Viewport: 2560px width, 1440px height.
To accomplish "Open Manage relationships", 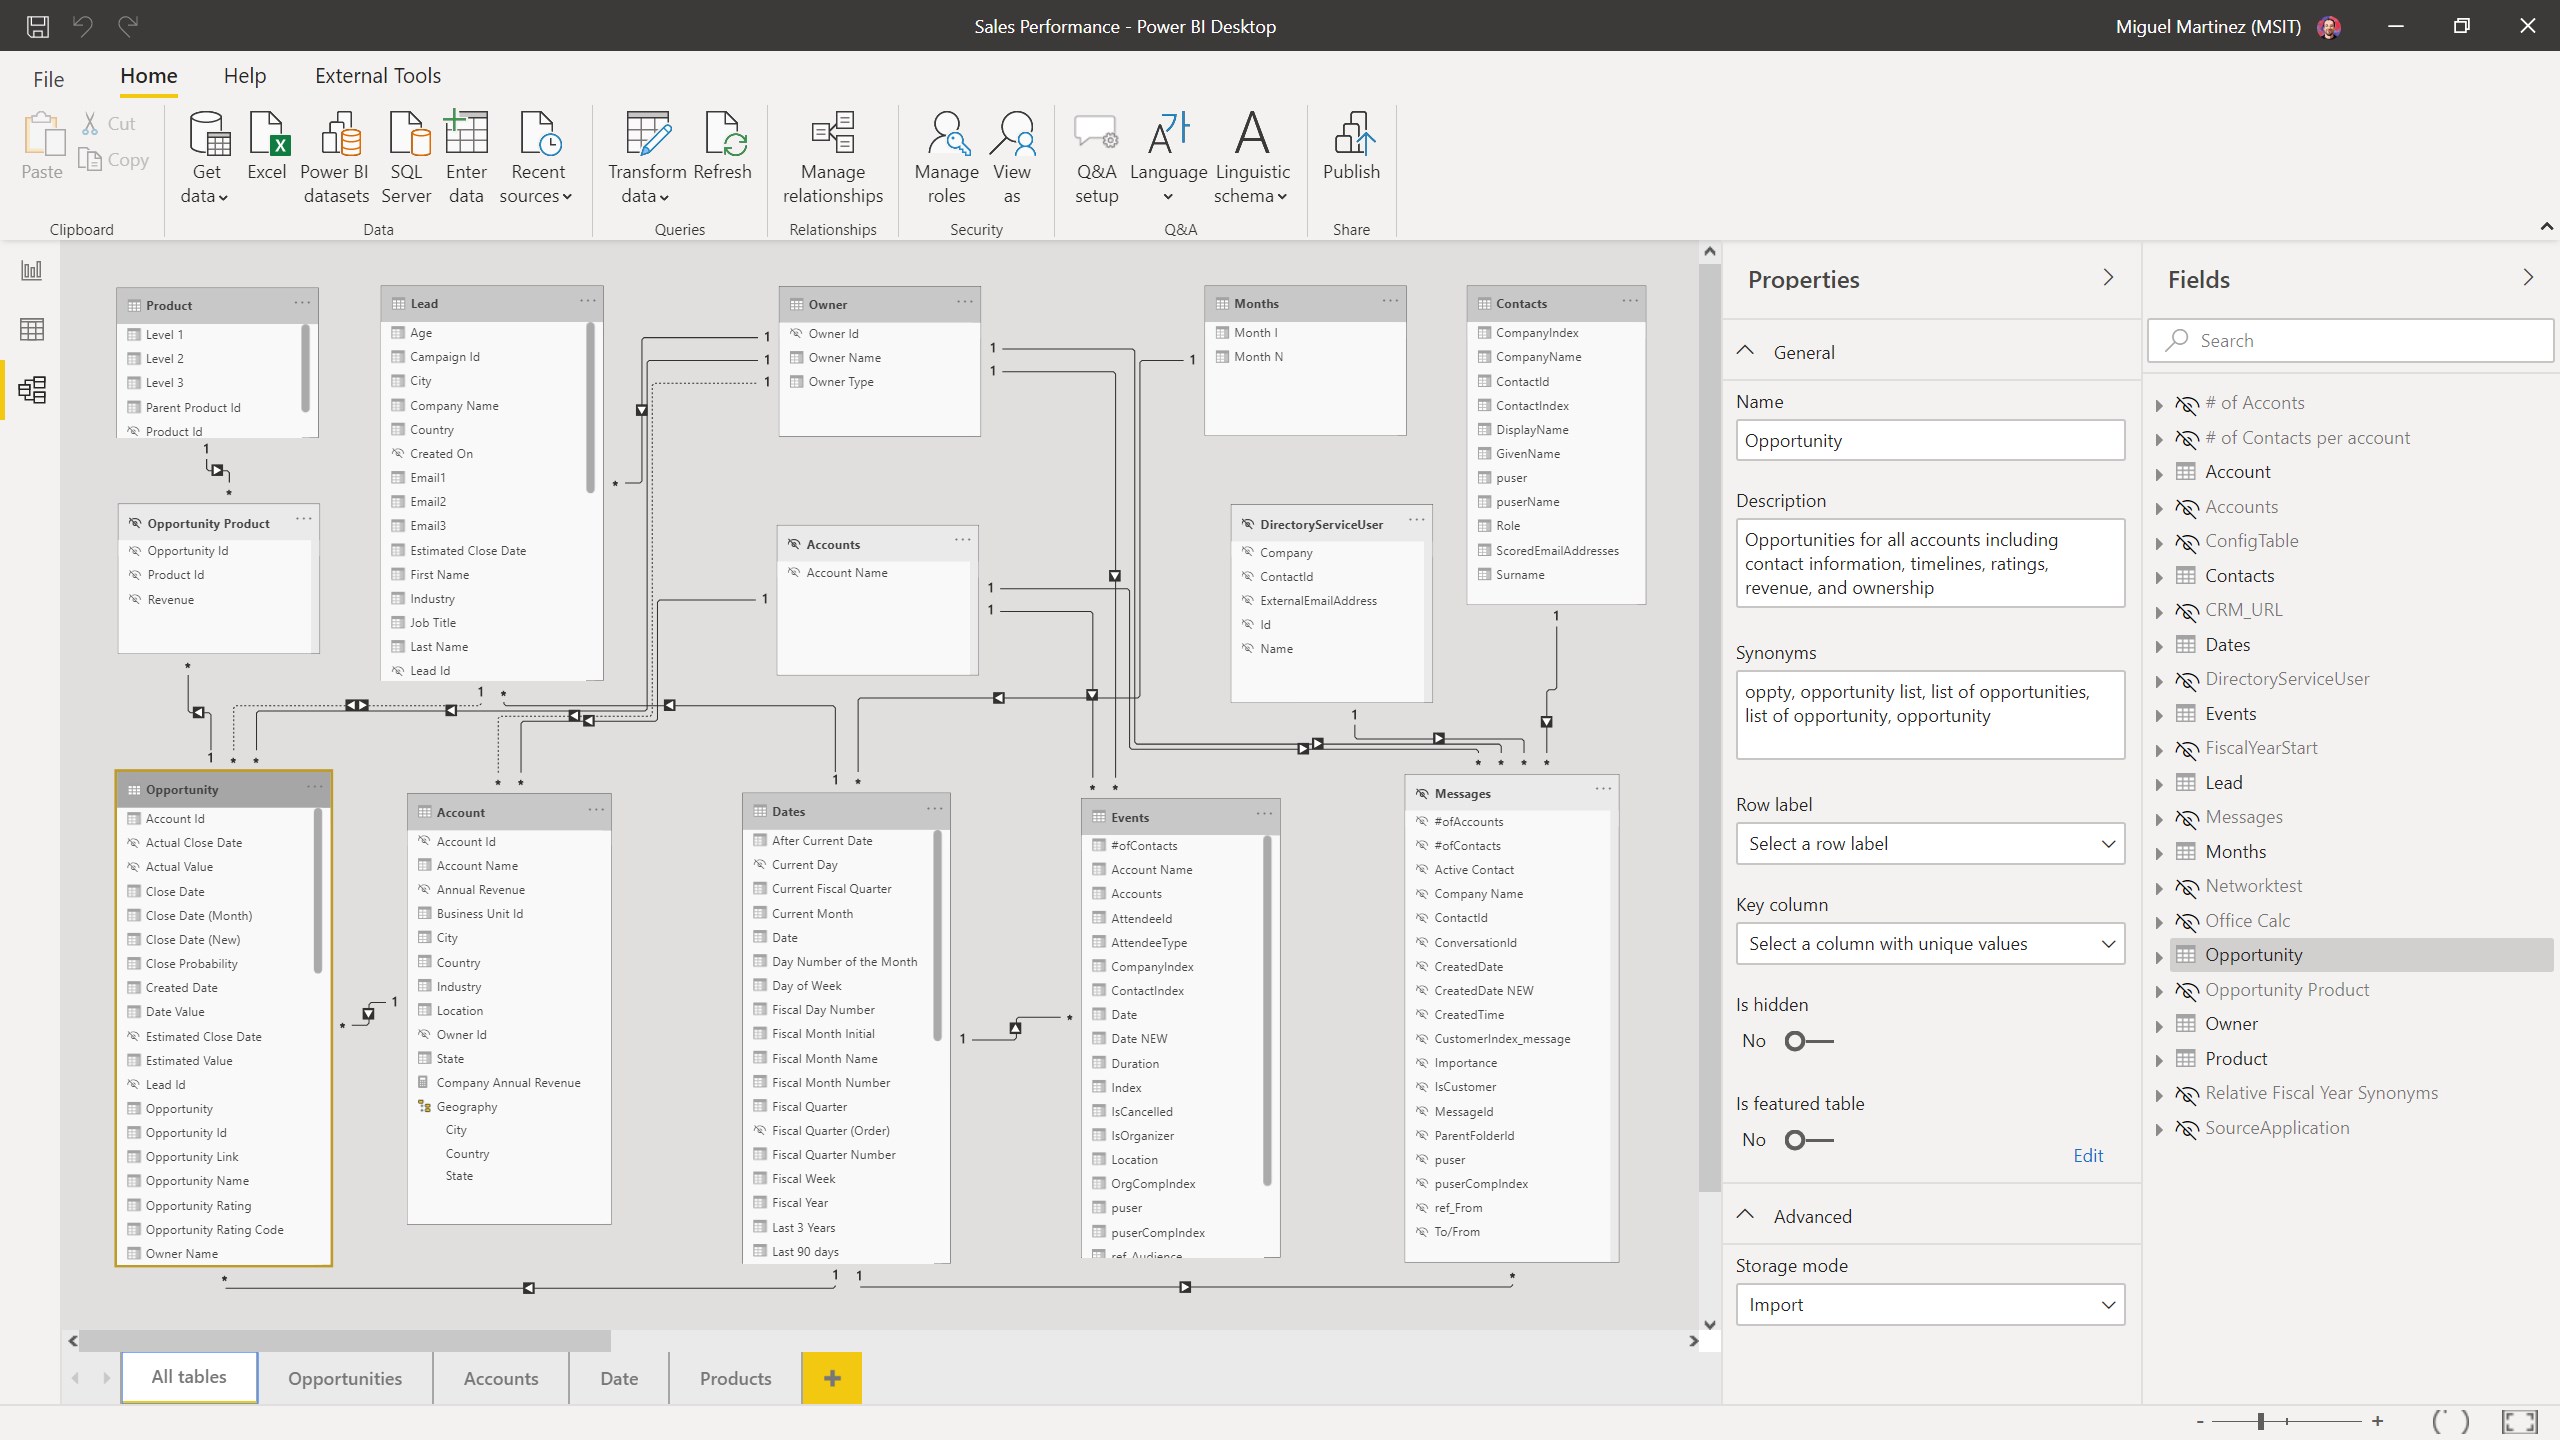I will pos(831,155).
